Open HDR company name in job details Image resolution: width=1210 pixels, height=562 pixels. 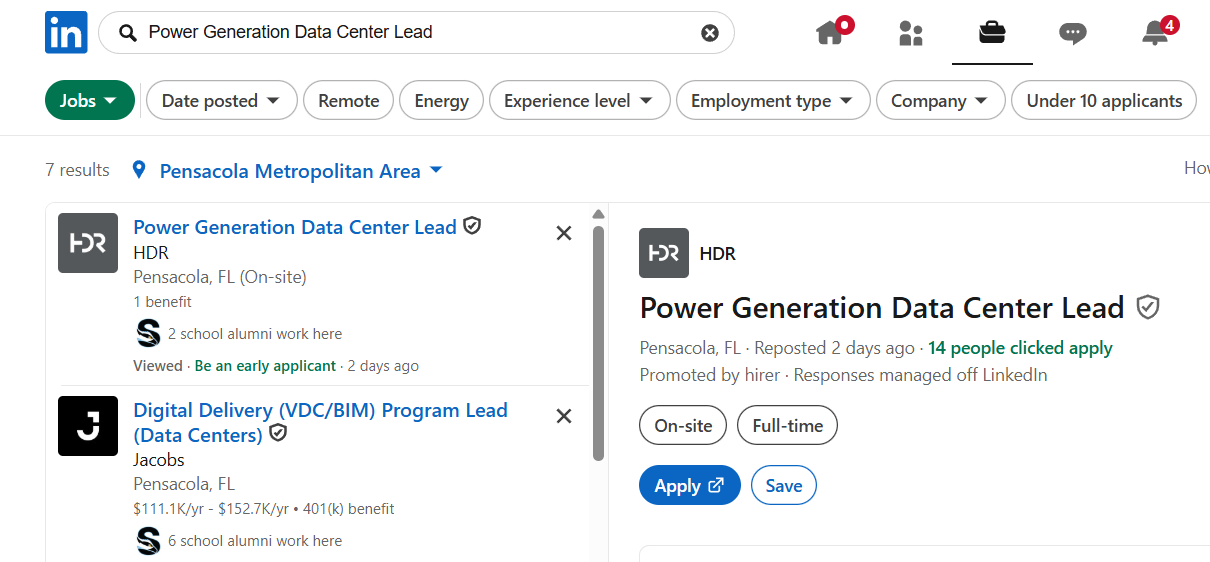click(718, 254)
